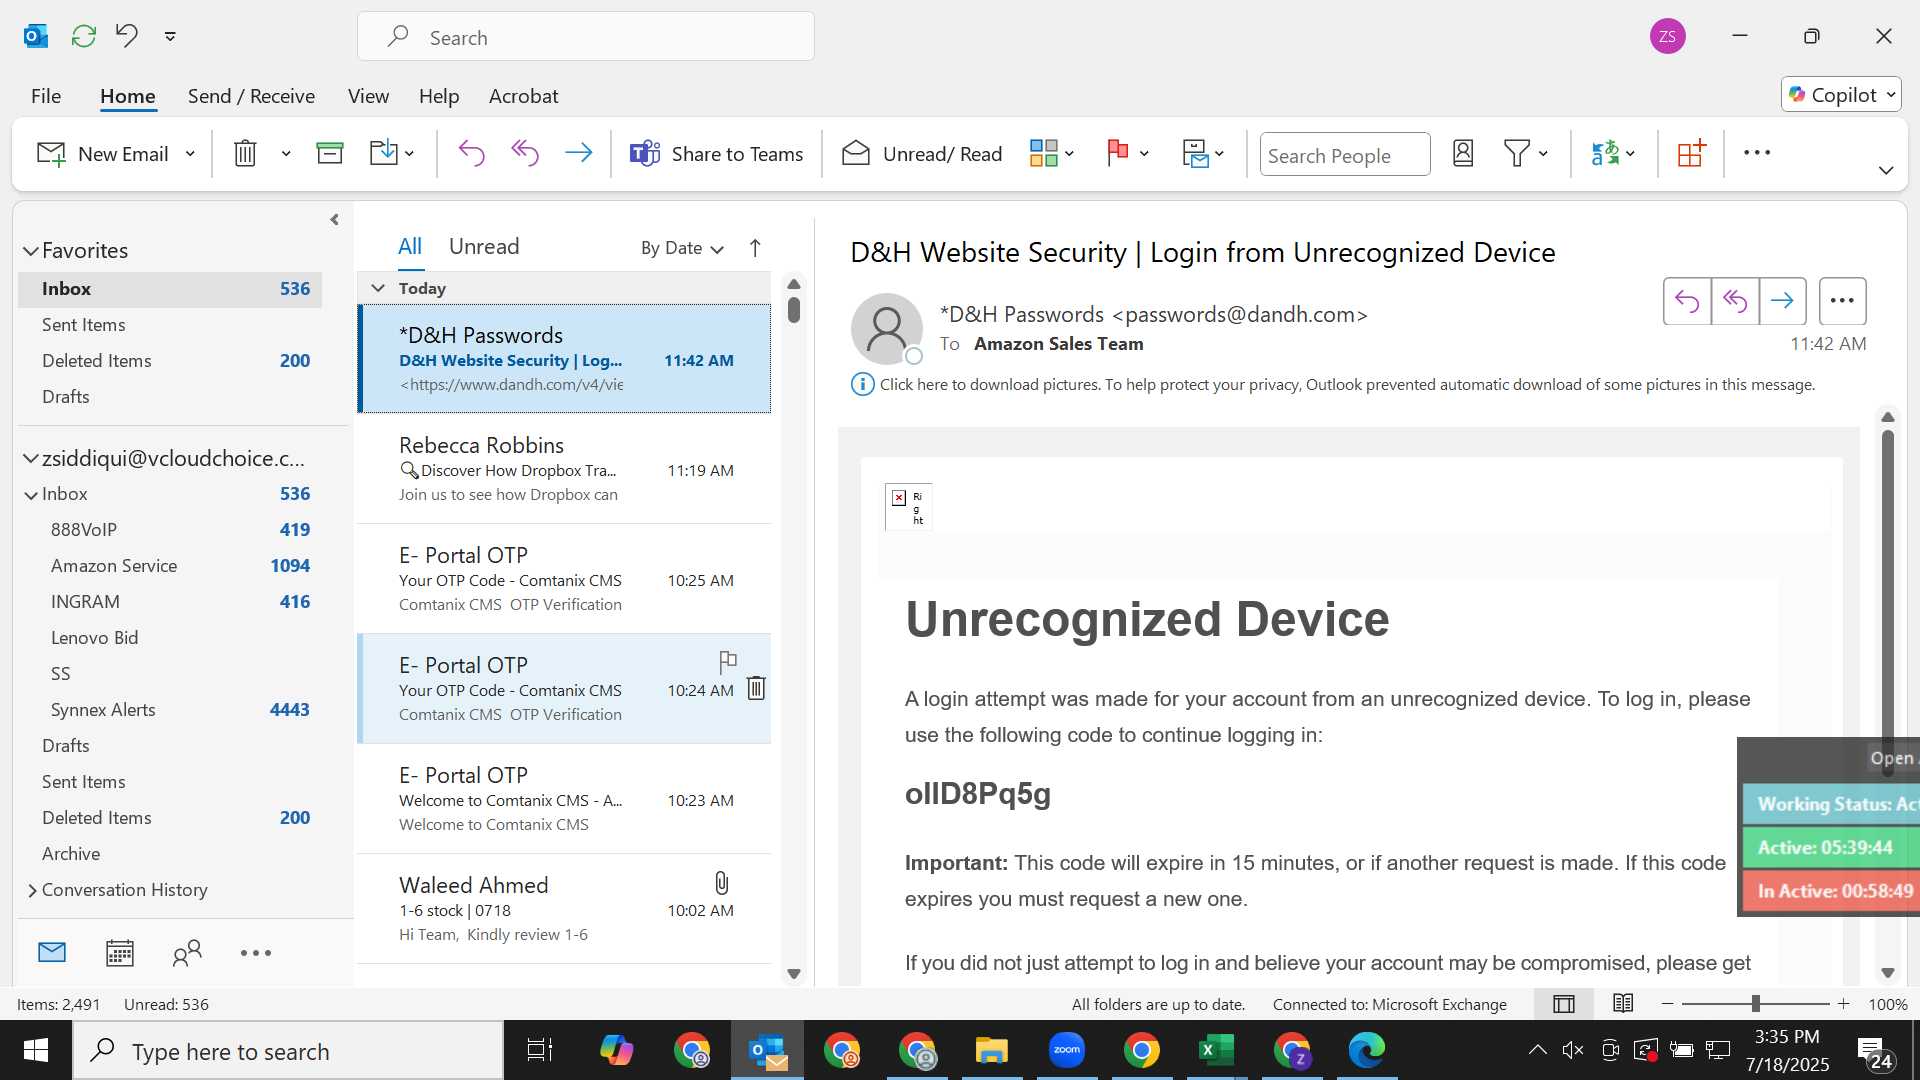
Task: Click Reply All in reading pane header
Action: click(1735, 301)
